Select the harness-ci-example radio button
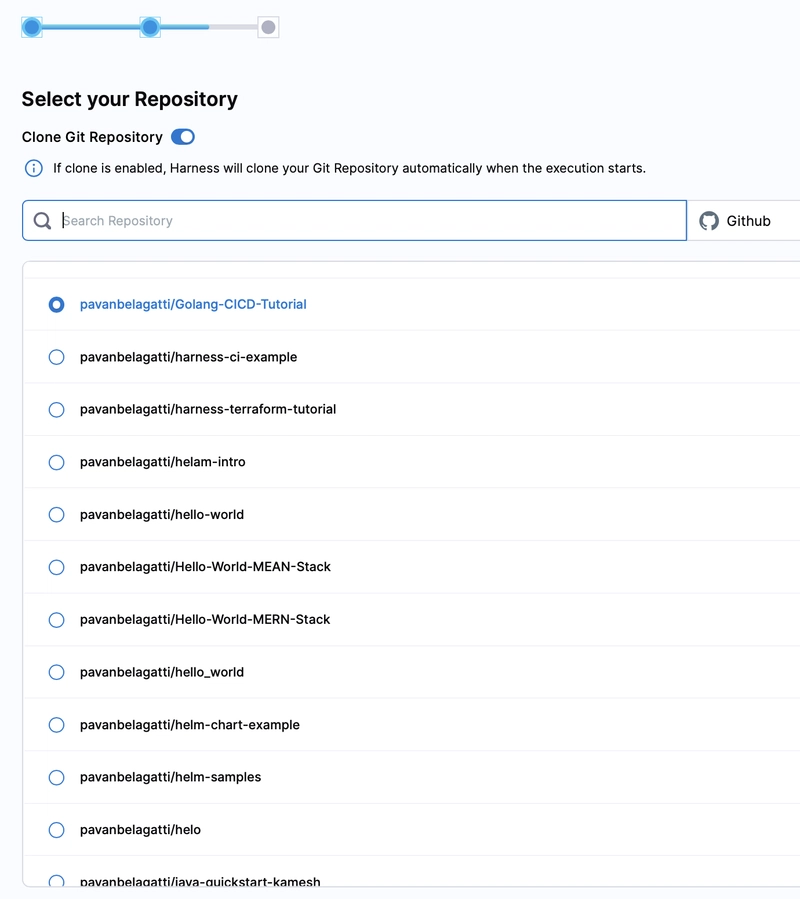The height and width of the screenshot is (899, 800). tap(57, 357)
